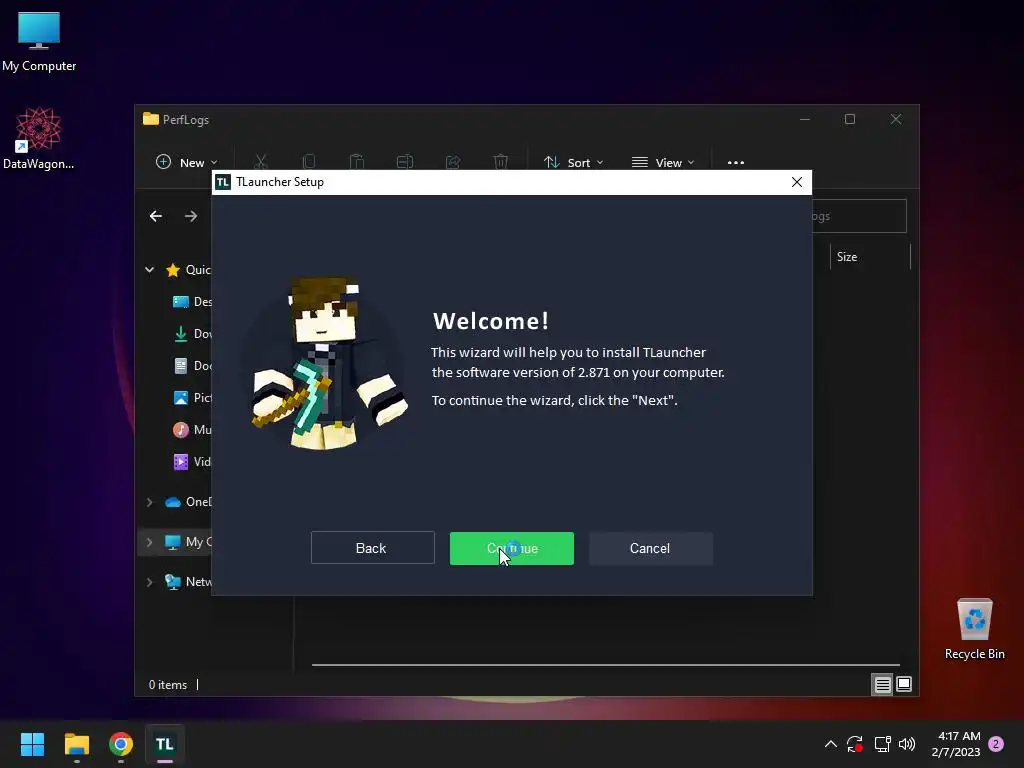Screen dimensions: 1024x768
Task: Open the New dropdown in PerfLogs window
Action: [x=187, y=162]
